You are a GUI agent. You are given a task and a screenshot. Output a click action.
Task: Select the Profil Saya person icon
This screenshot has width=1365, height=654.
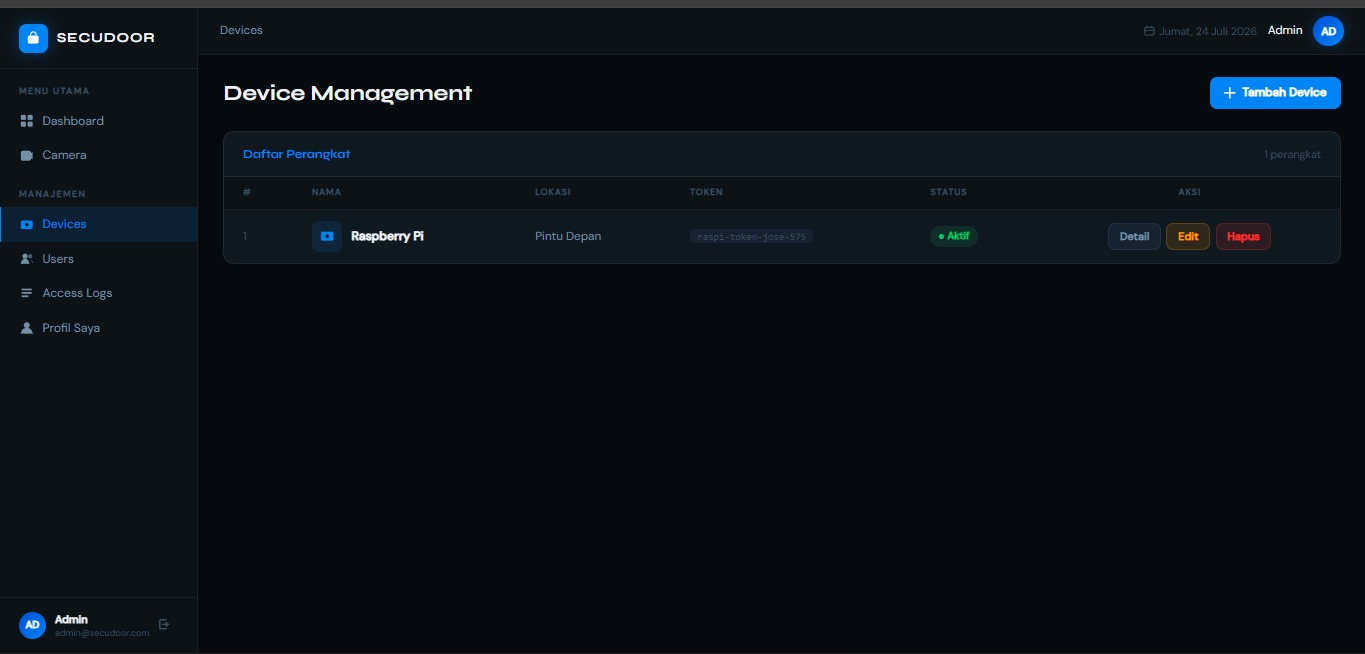(27, 328)
